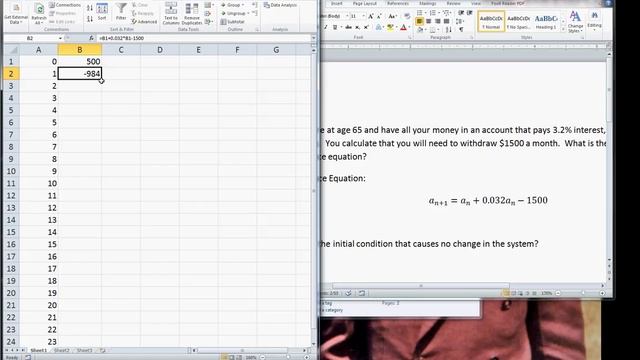Toggle Strikethrough formatting in Word
640x360 pixels.
[x=348, y=27]
